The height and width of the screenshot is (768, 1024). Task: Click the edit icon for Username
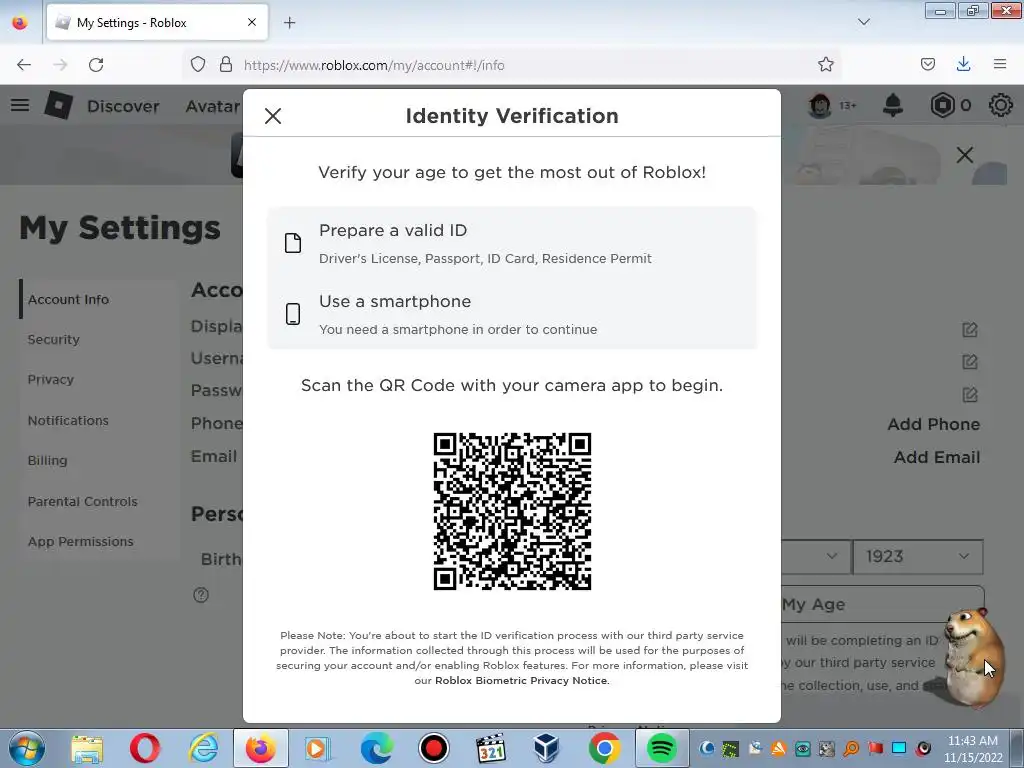click(970, 362)
